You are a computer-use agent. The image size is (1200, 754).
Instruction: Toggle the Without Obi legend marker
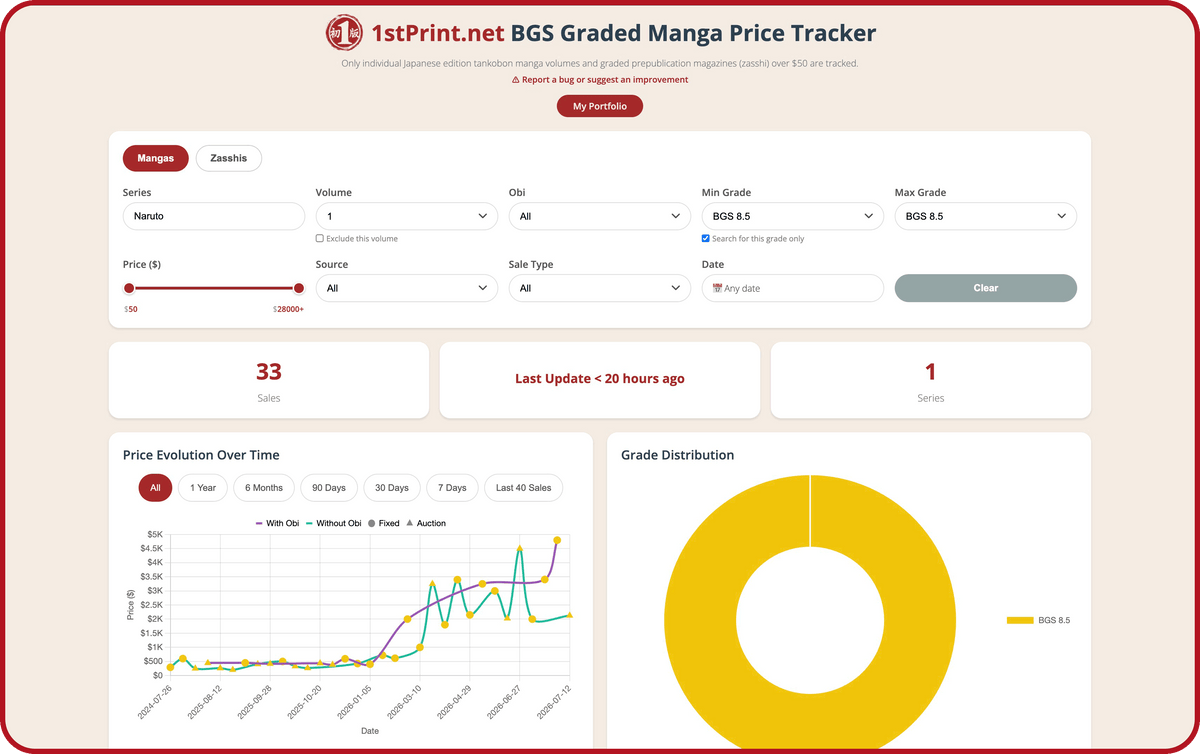[x=310, y=523]
